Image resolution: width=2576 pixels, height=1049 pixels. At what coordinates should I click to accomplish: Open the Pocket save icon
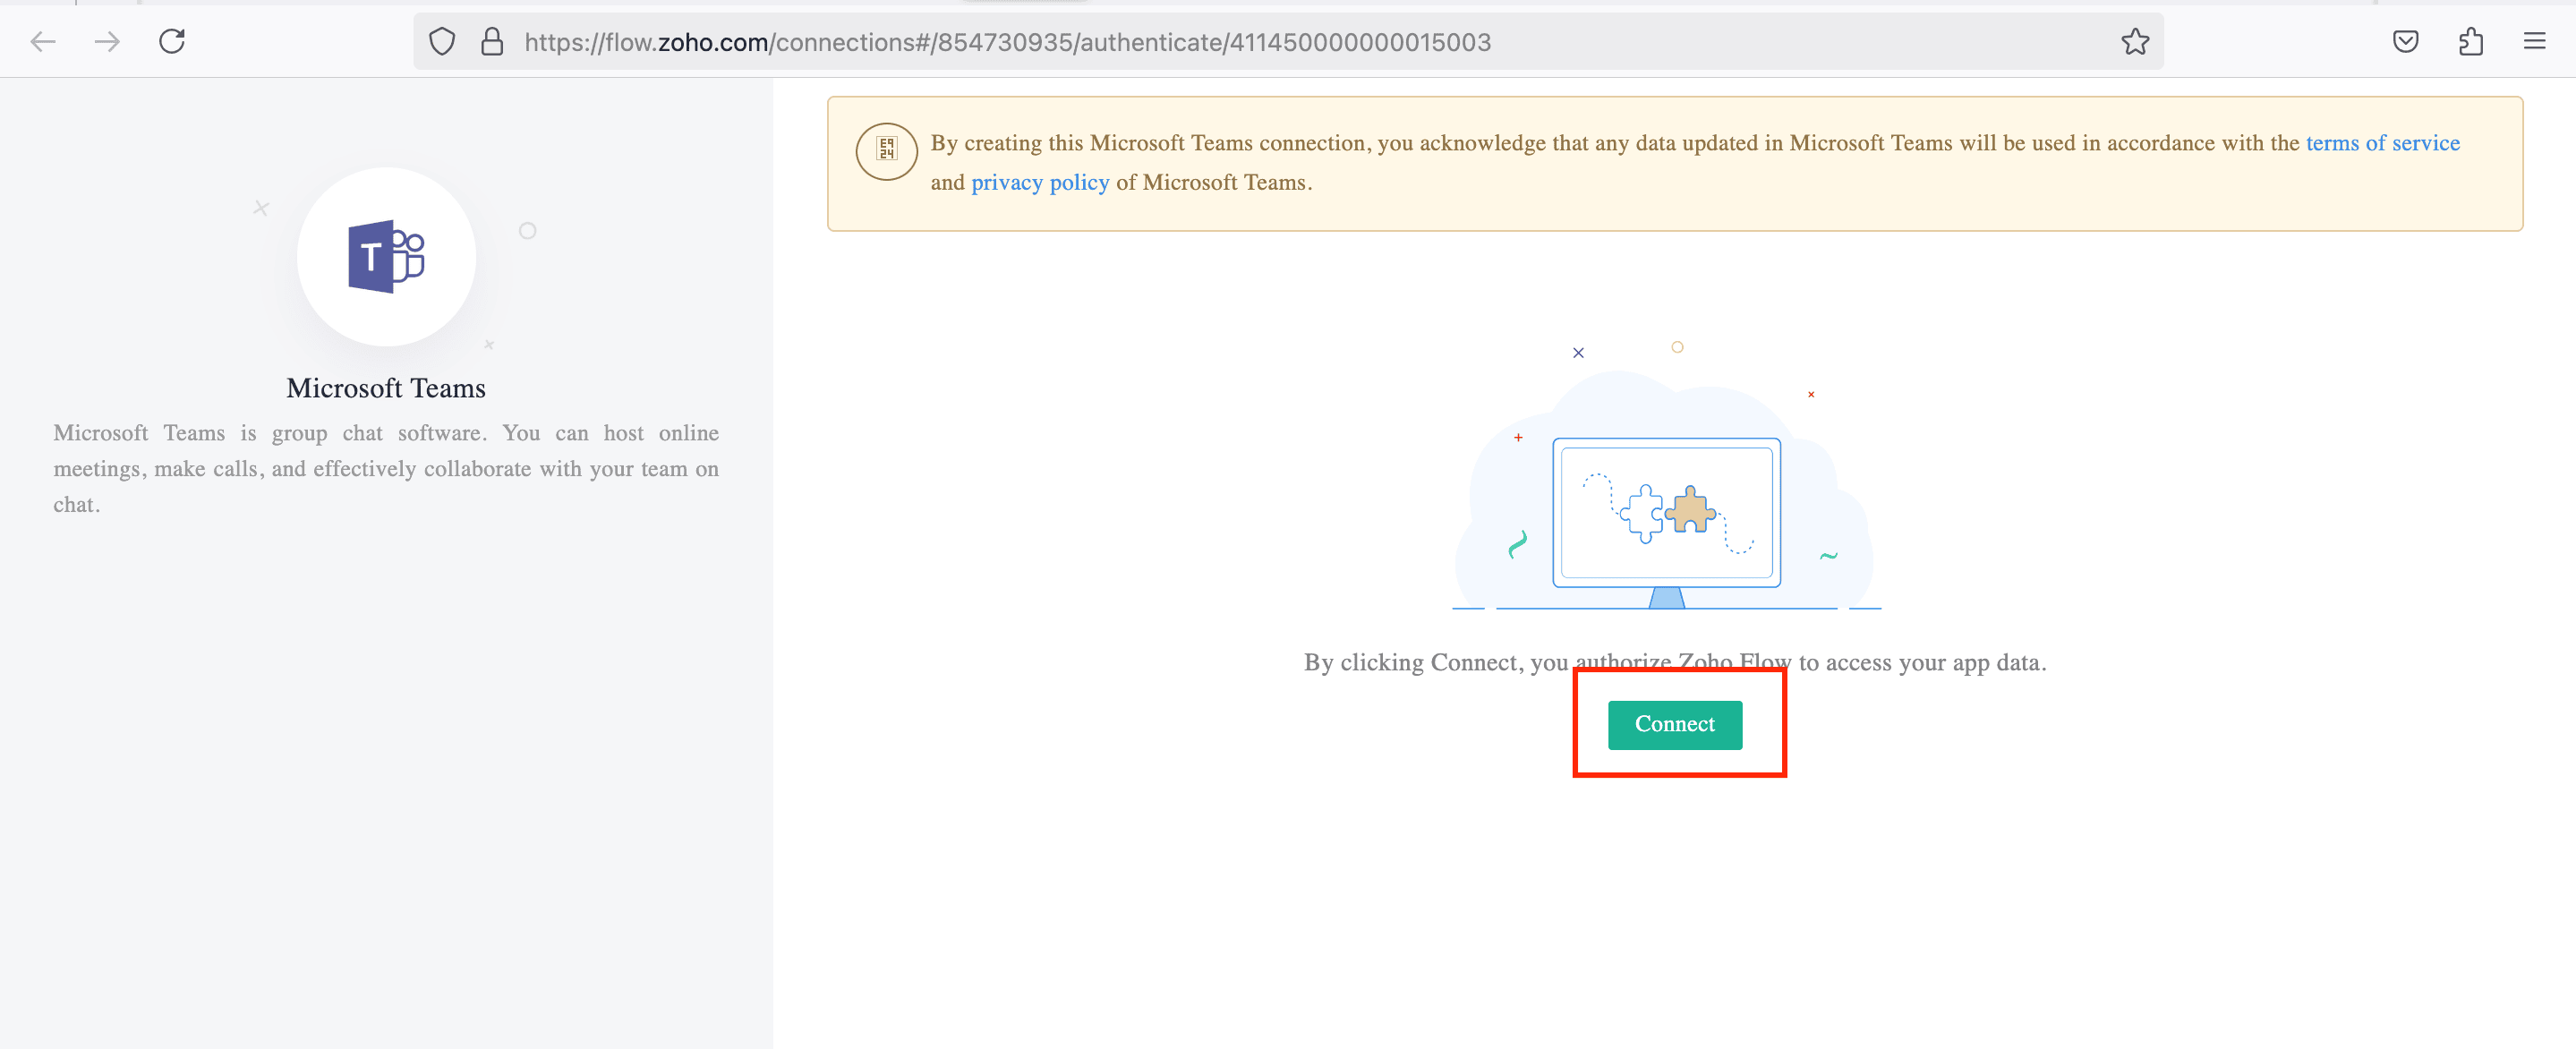click(x=2405, y=41)
